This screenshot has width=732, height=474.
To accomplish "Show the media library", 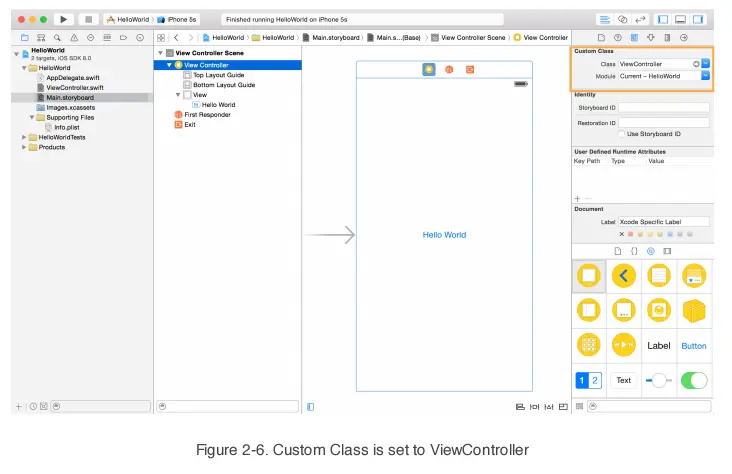I will click(667, 251).
